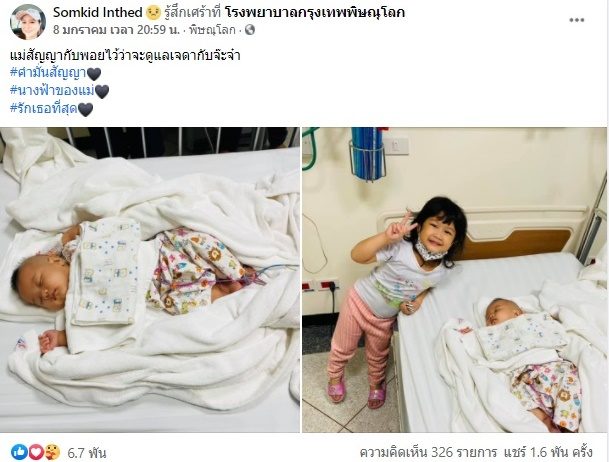The width and height of the screenshot is (609, 462).
Task: Click the red Love reaction icon
Action: [36, 452]
